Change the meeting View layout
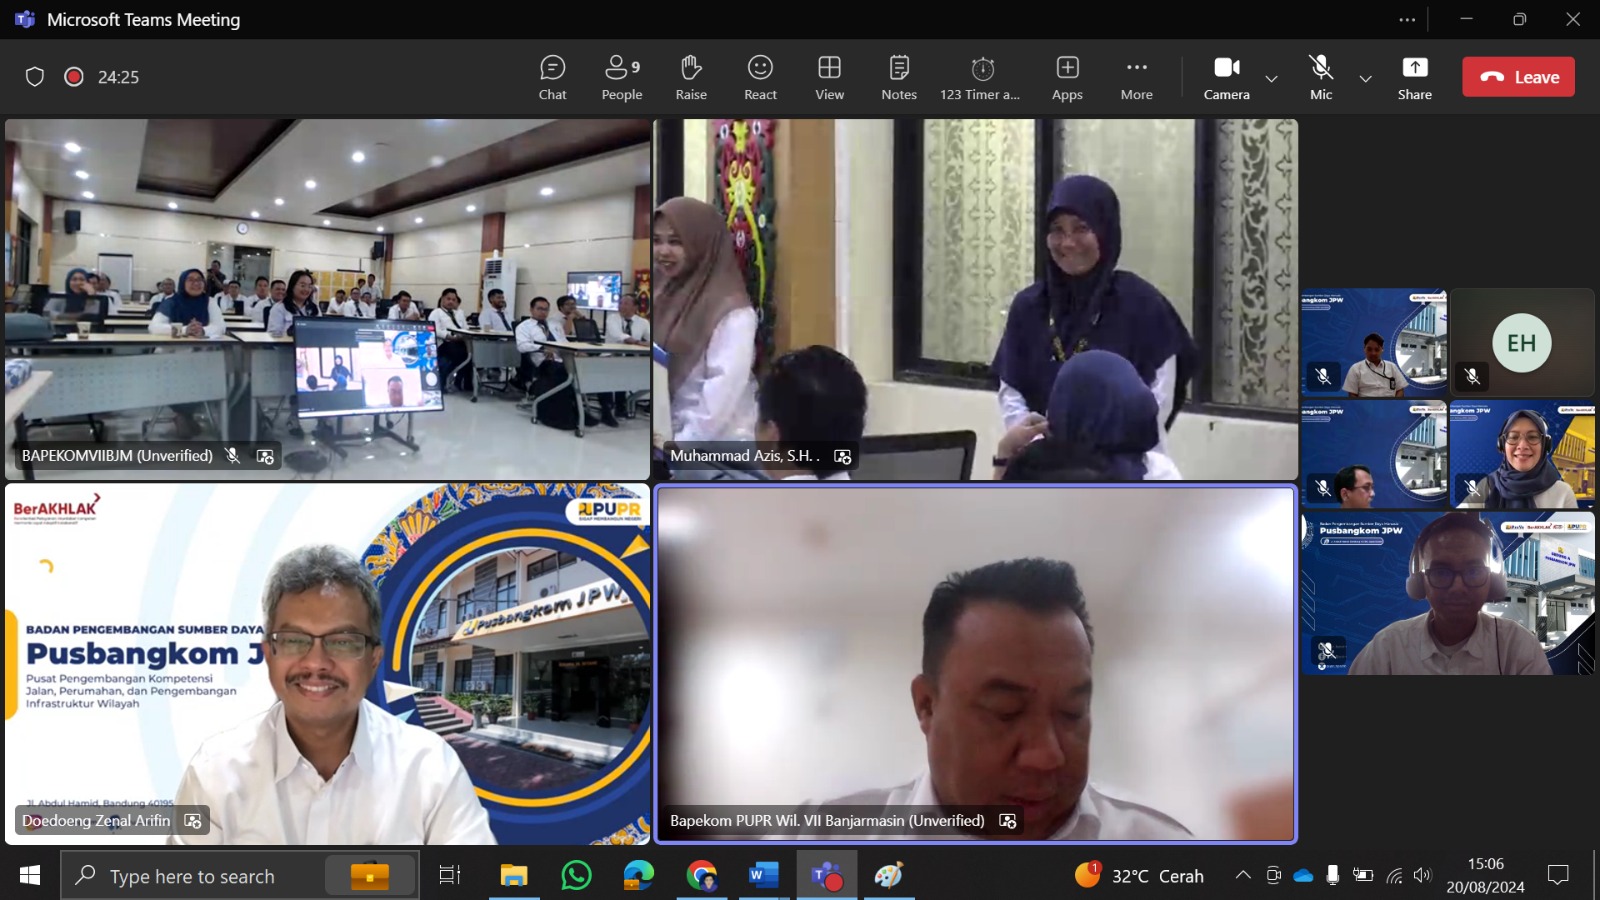 point(829,77)
